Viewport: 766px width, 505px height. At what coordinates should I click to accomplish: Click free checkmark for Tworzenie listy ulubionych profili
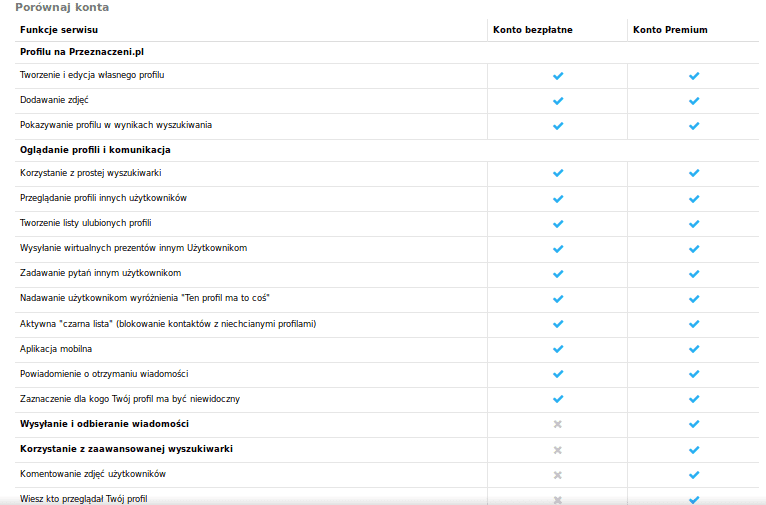click(558, 223)
